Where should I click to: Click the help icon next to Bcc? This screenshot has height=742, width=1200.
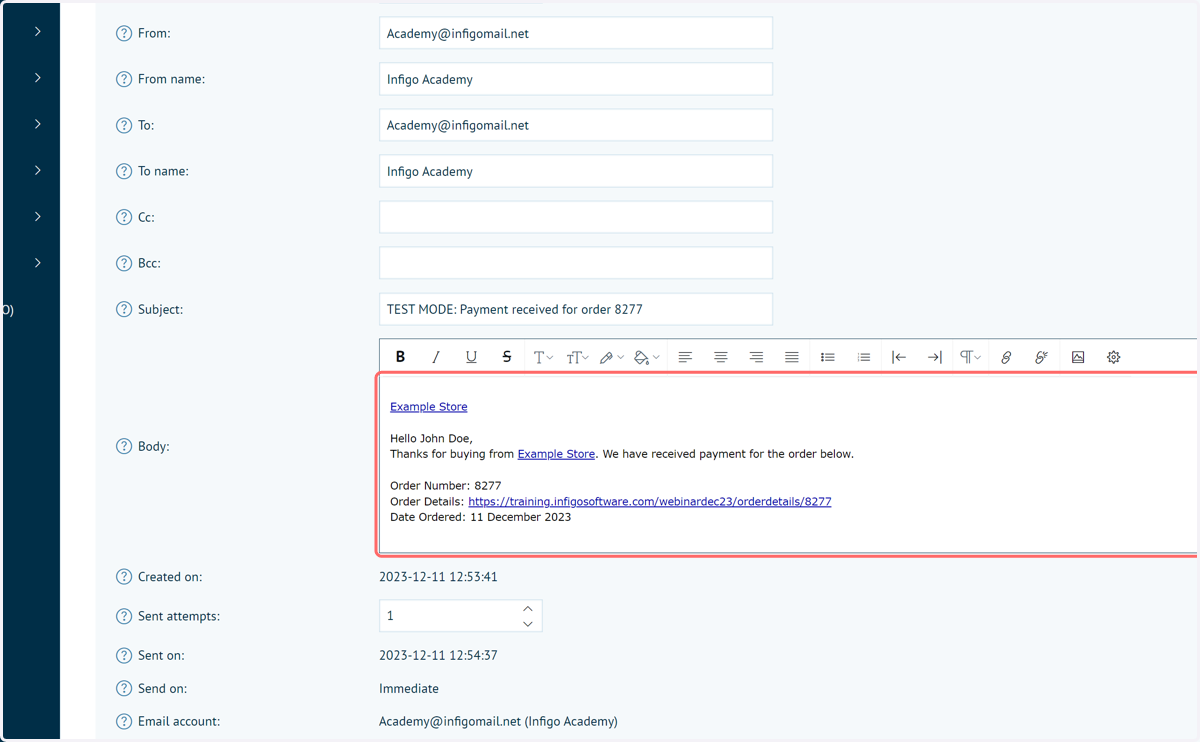pyautogui.click(x=124, y=263)
